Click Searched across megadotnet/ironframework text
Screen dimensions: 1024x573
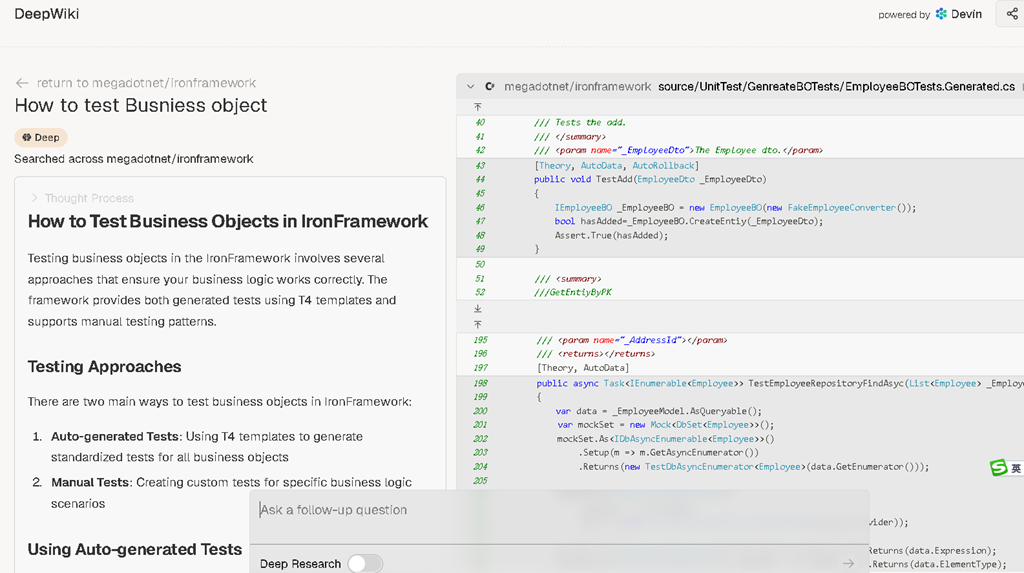134,159
